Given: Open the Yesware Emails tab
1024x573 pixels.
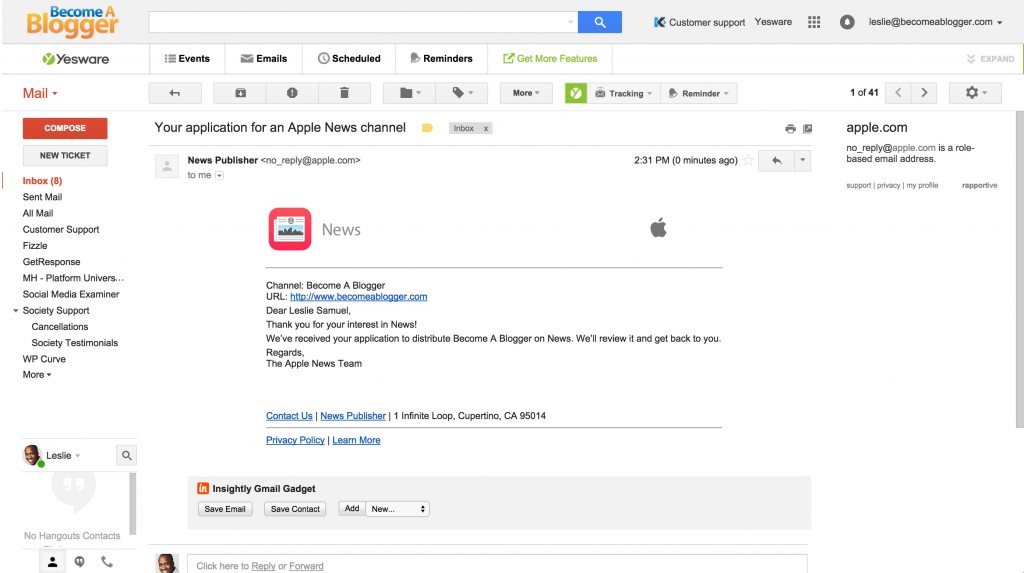Looking at the screenshot, I should tap(264, 59).
